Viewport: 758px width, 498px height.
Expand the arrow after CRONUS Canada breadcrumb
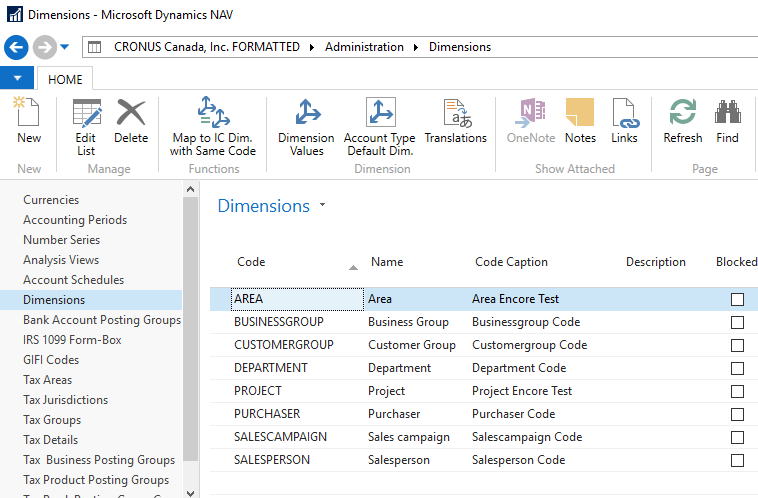(312, 47)
